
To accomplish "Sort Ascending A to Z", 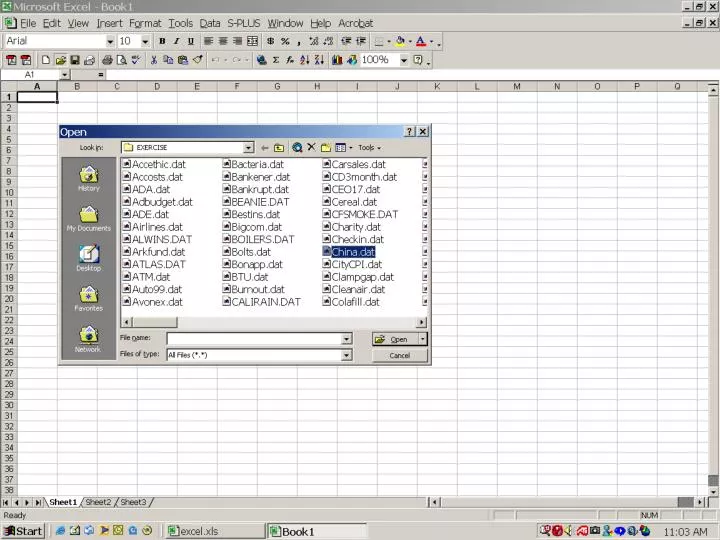I will point(304,60).
